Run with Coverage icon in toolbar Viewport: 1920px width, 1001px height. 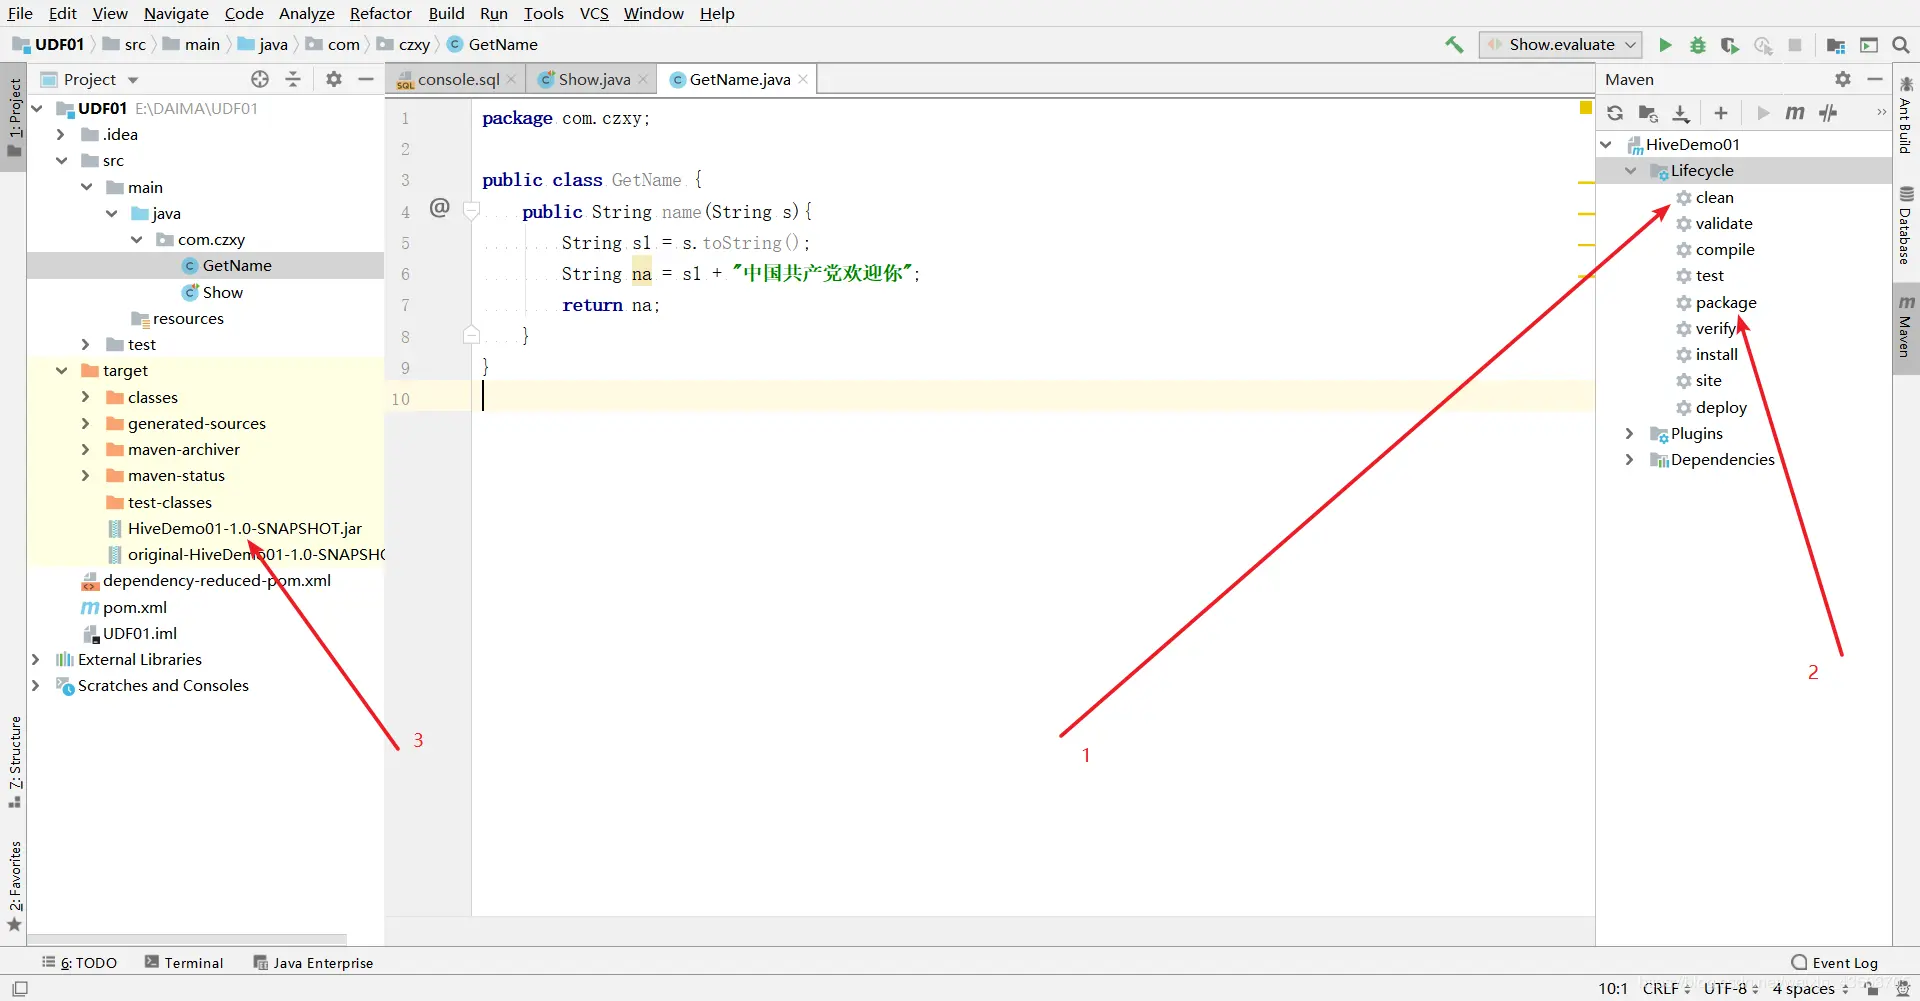click(1729, 45)
